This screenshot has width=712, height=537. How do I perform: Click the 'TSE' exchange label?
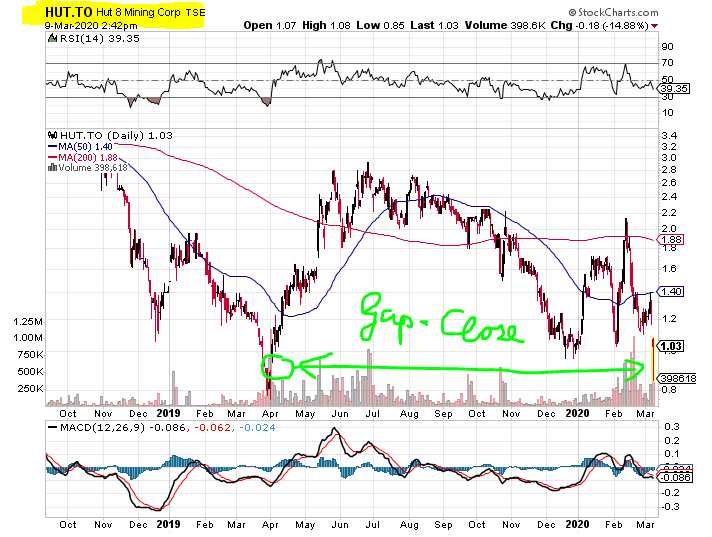tap(195, 13)
